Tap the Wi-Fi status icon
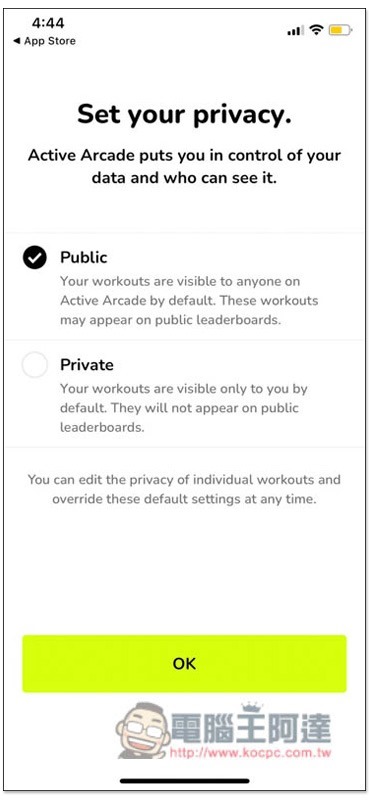Viewport: 369px width, 800px height. pos(316,30)
